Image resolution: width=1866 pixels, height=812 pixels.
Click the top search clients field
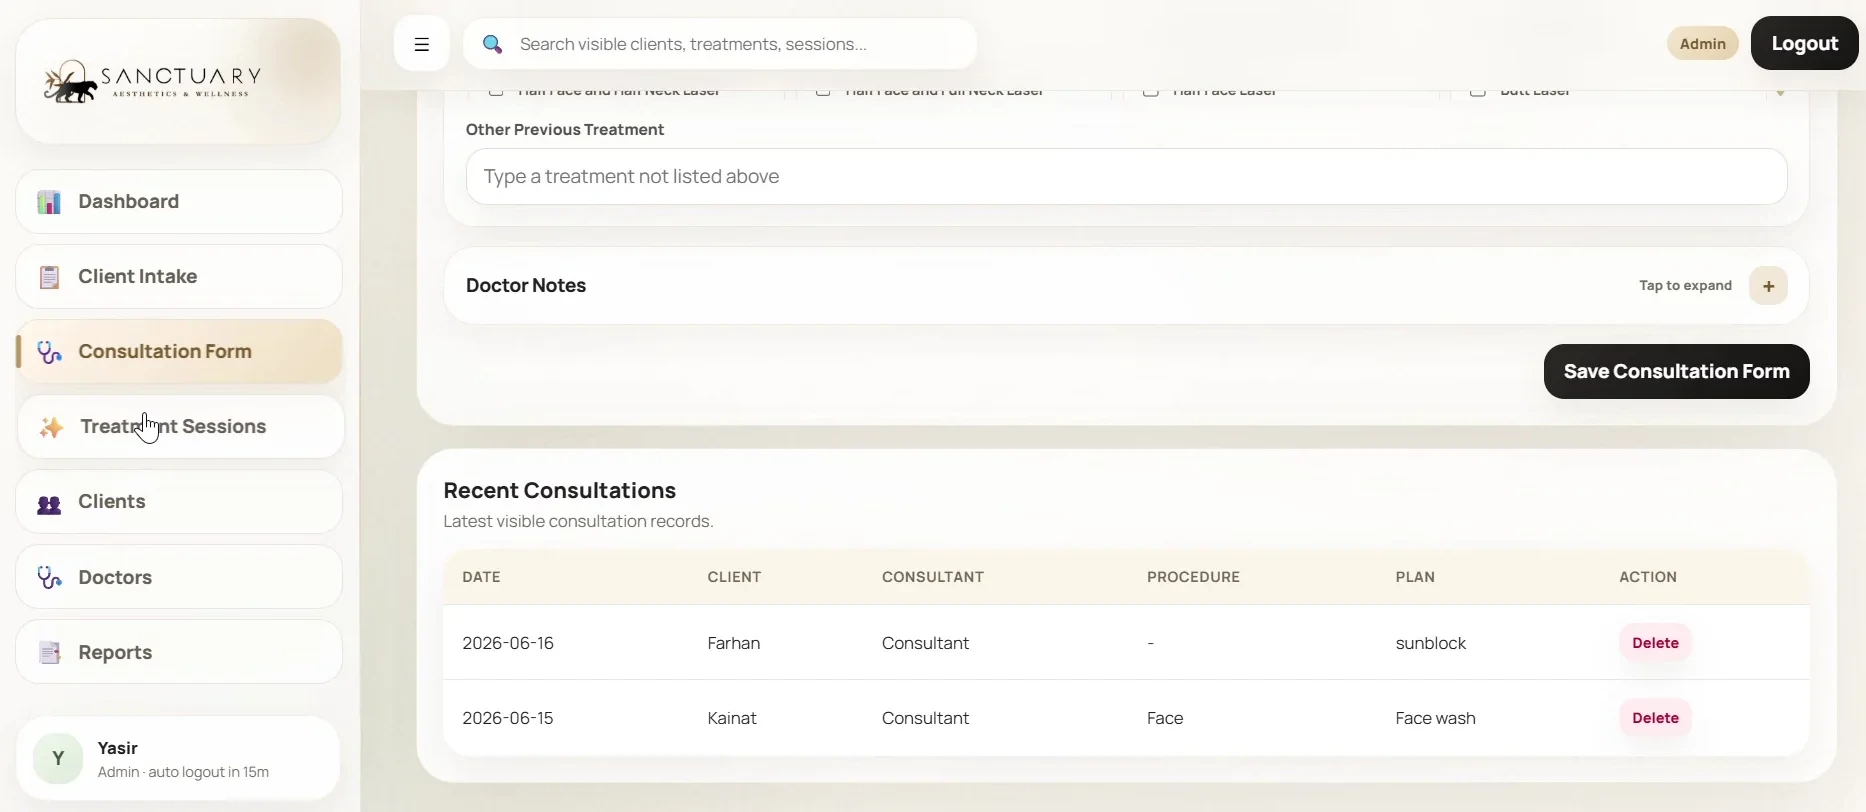(720, 44)
